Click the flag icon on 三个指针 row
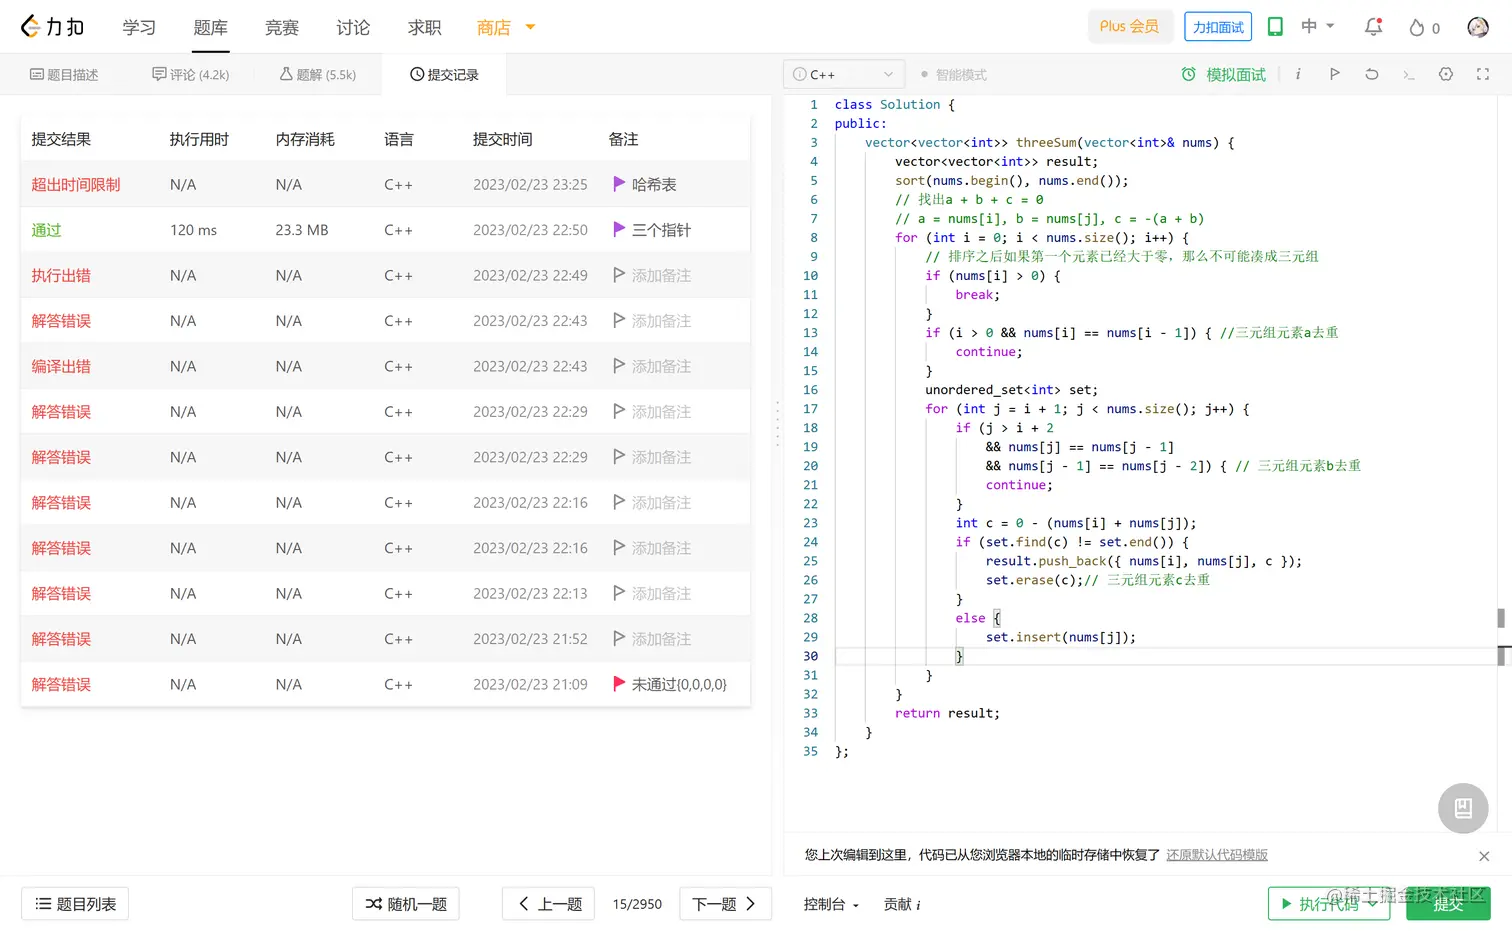The height and width of the screenshot is (931, 1512). click(x=619, y=230)
